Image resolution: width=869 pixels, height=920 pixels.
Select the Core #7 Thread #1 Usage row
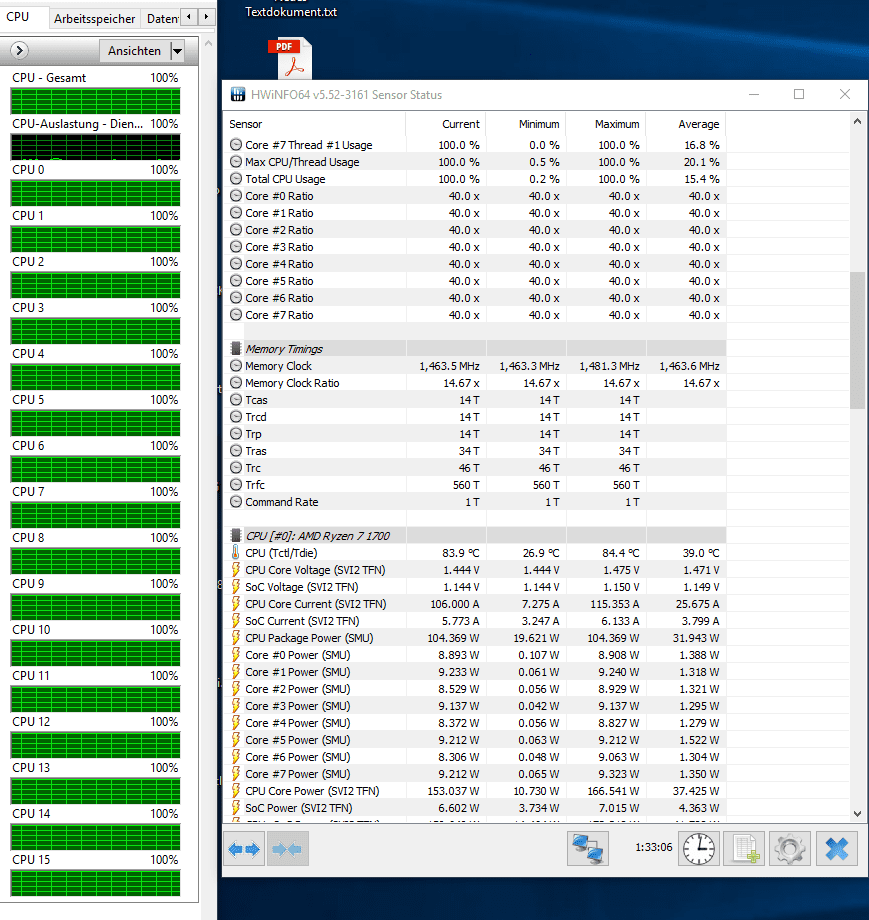point(475,144)
